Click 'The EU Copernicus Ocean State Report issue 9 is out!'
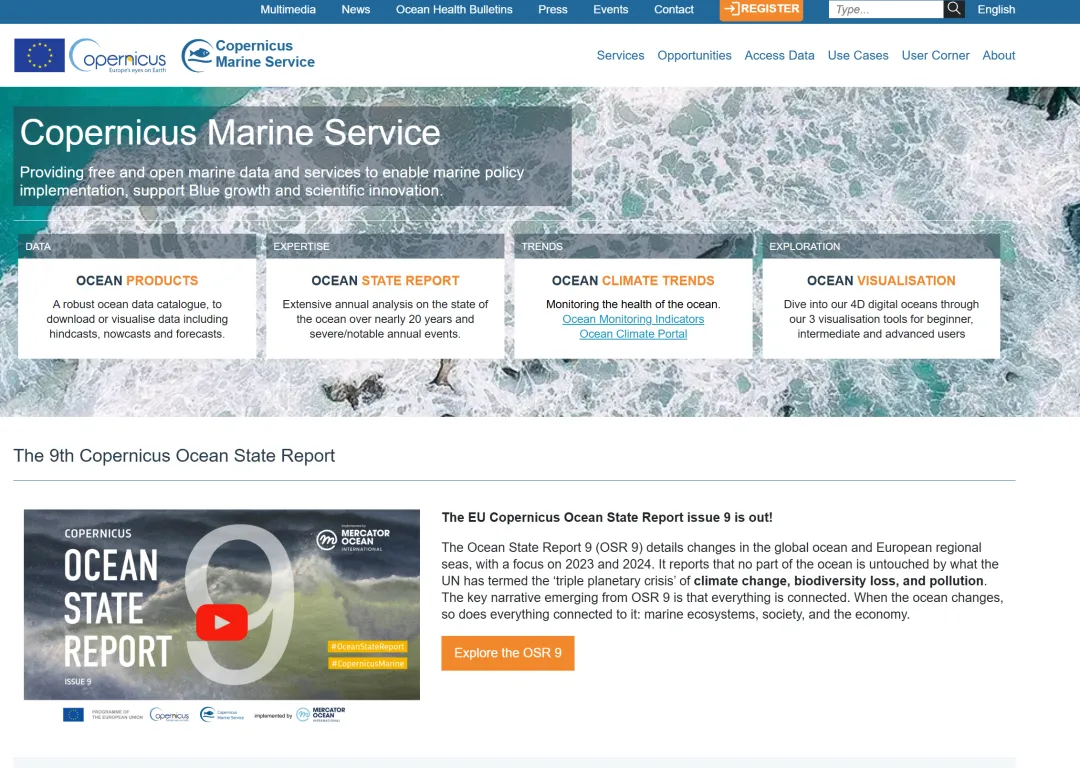This screenshot has width=1080, height=768. click(x=607, y=517)
